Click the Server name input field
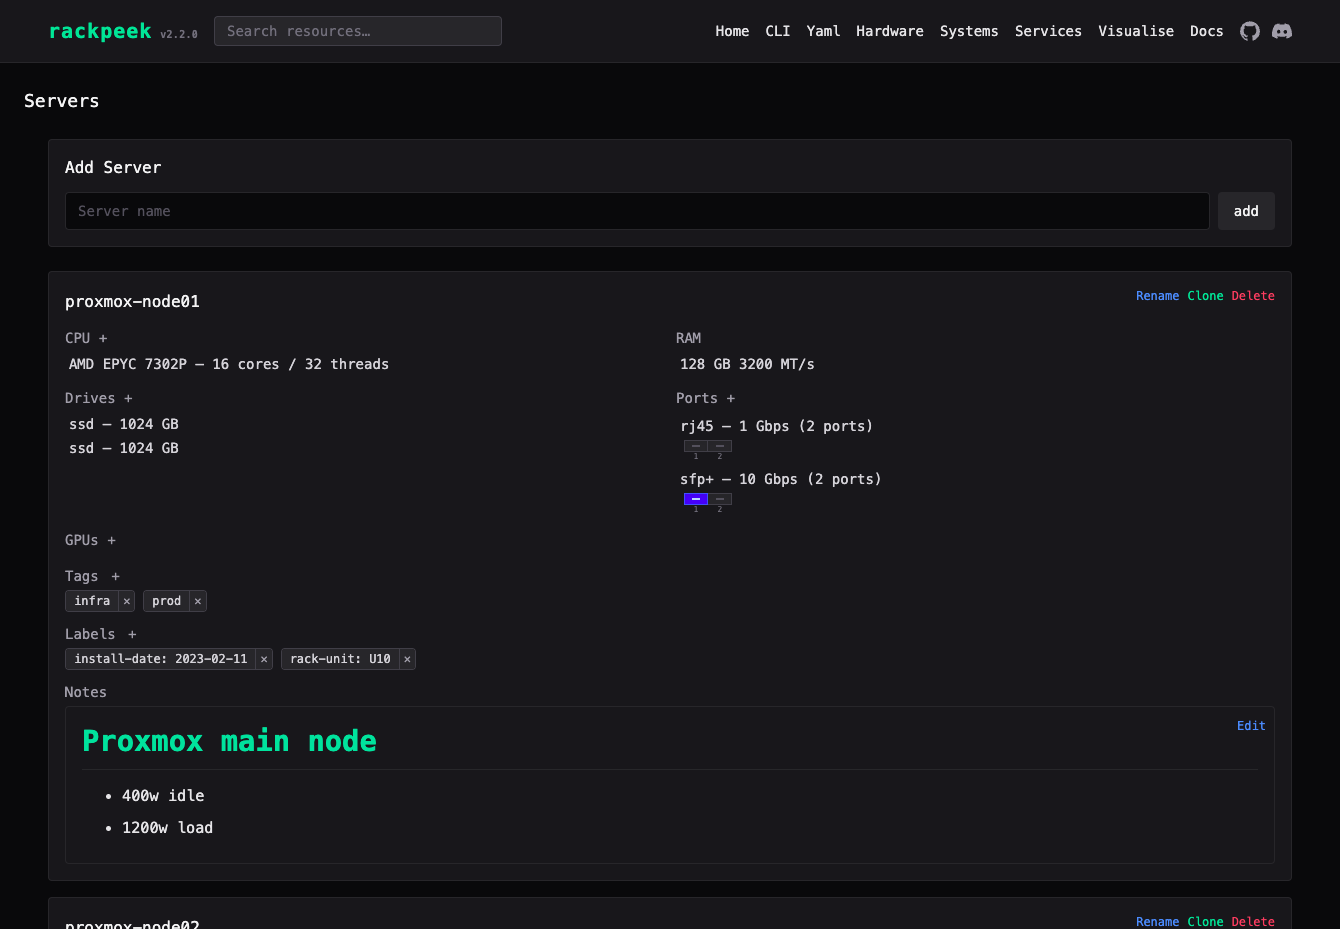This screenshot has height=929, width=1340. point(637,211)
